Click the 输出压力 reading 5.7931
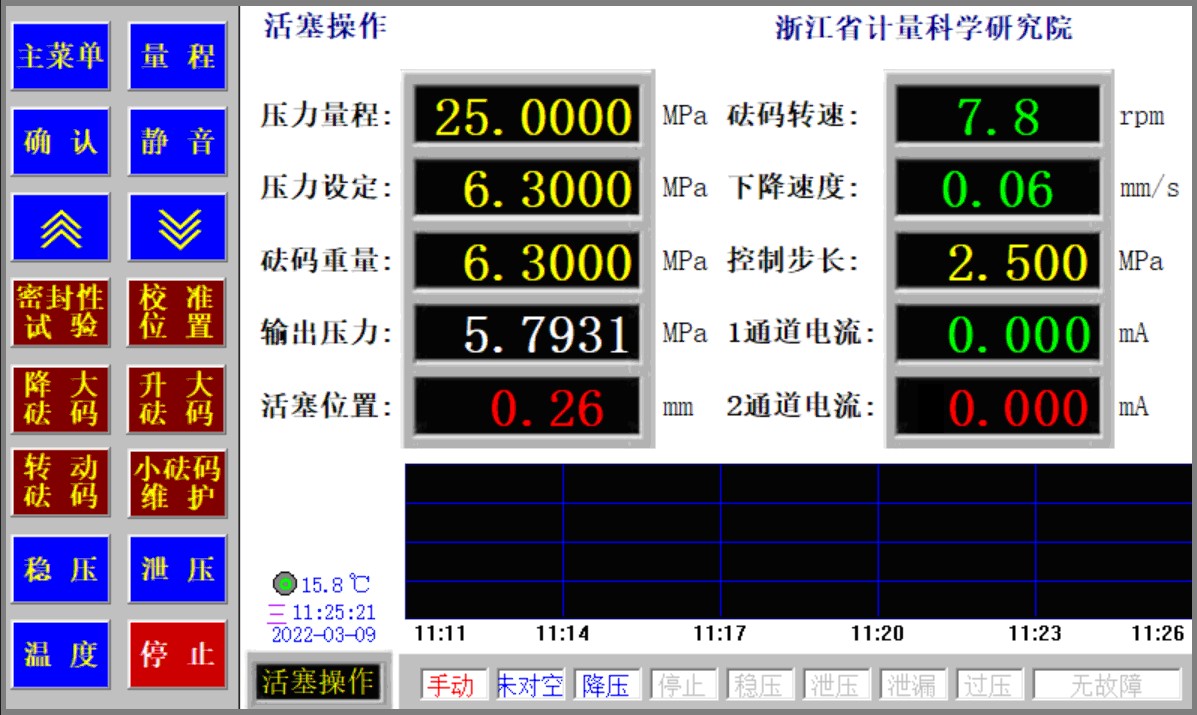The width and height of the screenshot is (1197, 715). (x=528, y=333)
